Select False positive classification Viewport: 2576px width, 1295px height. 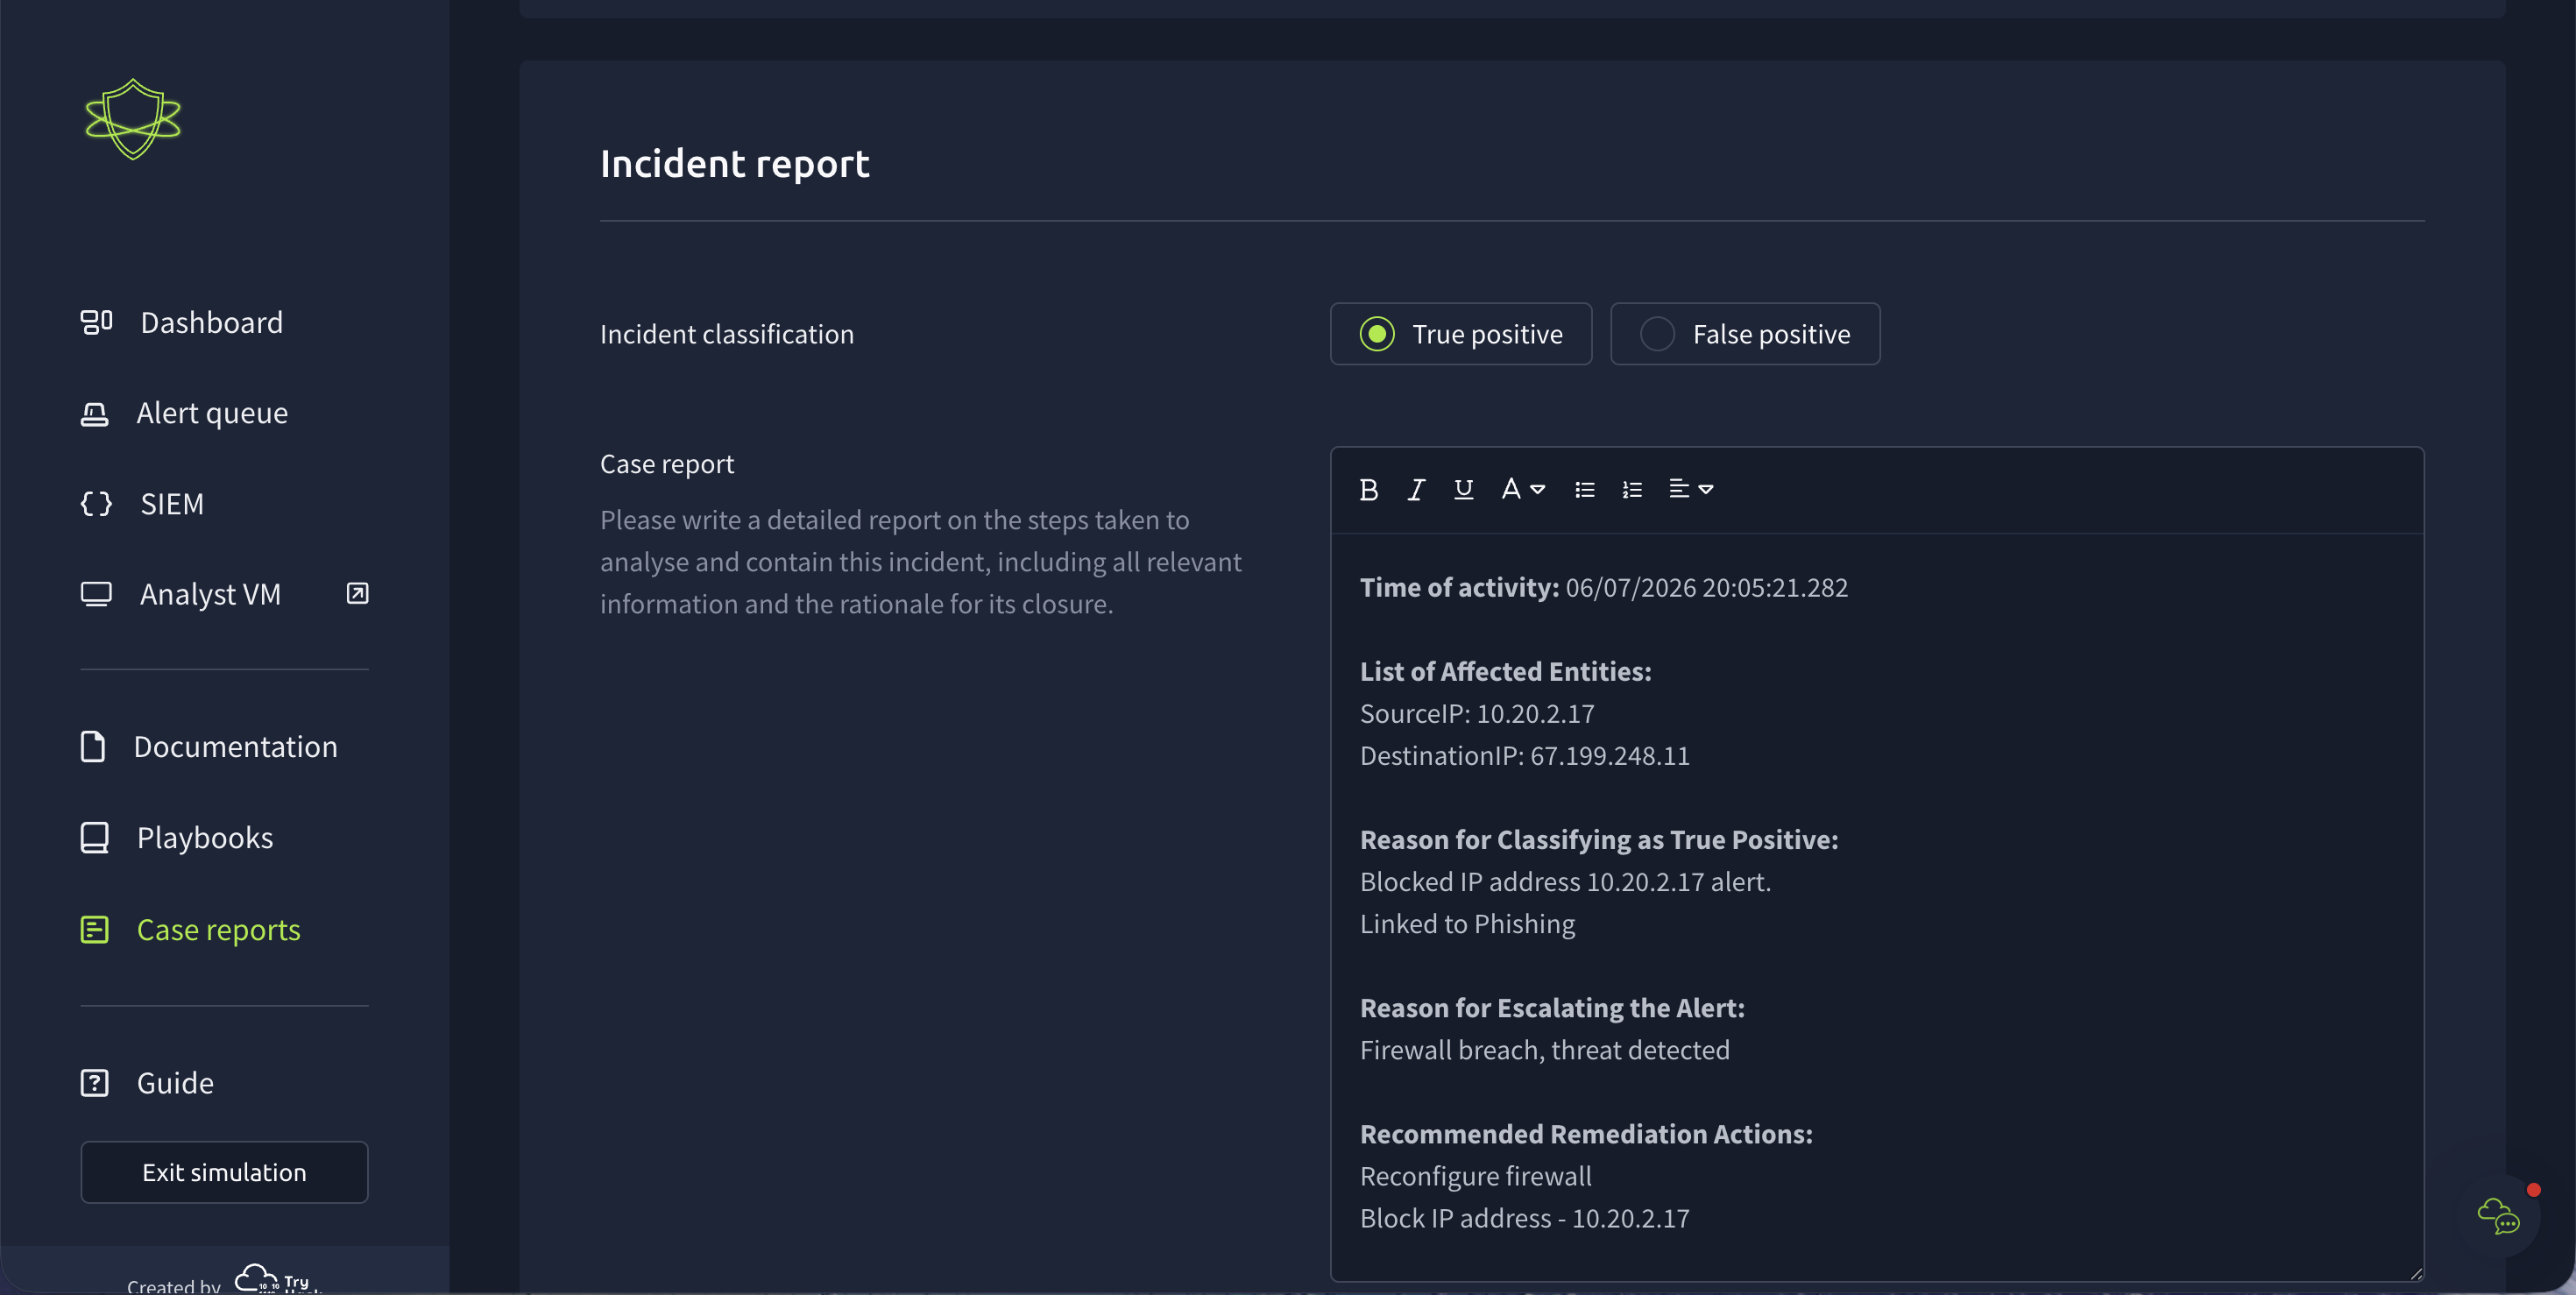coord(1745,334)
